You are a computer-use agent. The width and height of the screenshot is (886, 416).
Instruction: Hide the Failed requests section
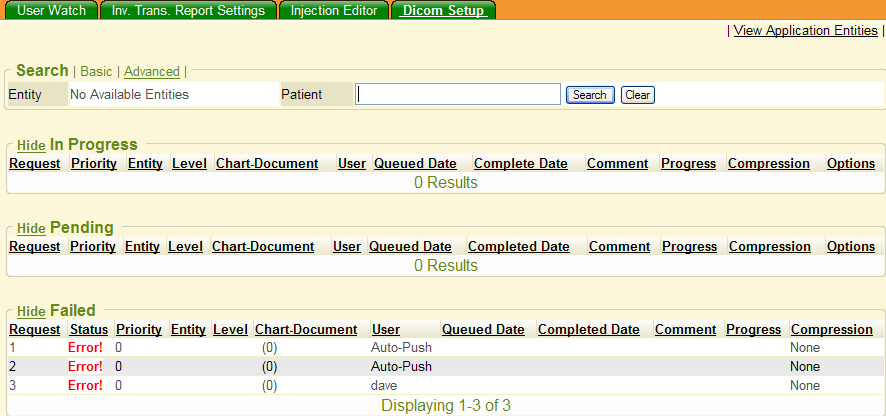pyautogui.click(x=31, y=312)
